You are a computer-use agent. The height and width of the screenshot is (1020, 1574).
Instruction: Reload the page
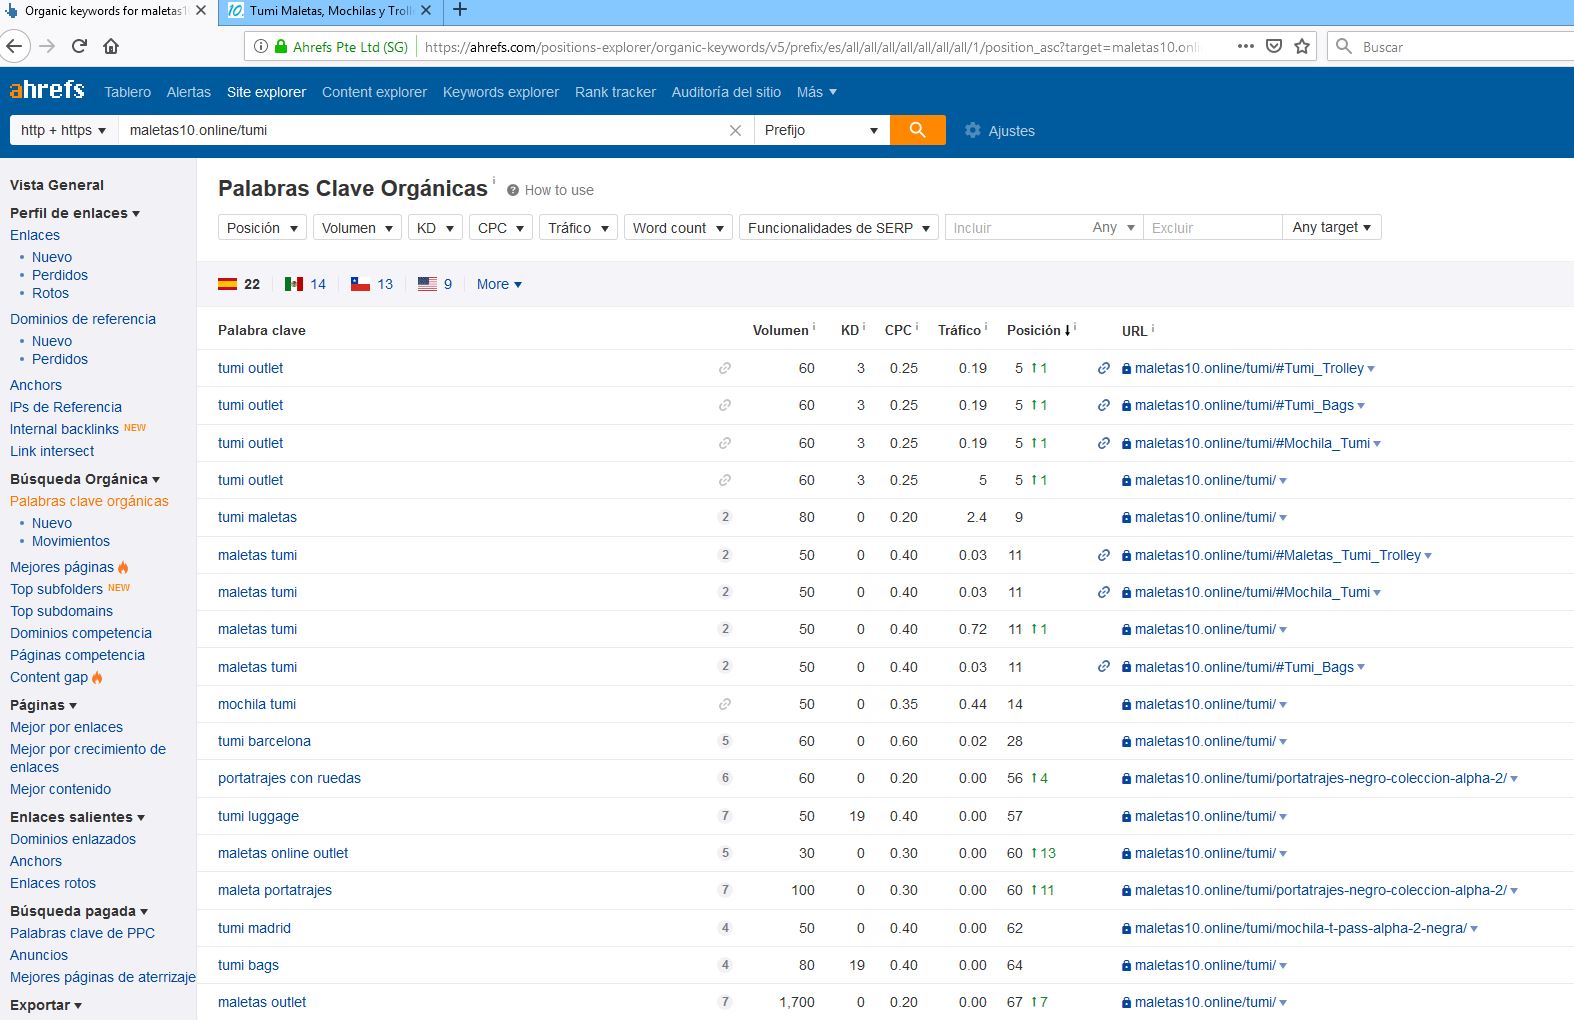[79, 46]
